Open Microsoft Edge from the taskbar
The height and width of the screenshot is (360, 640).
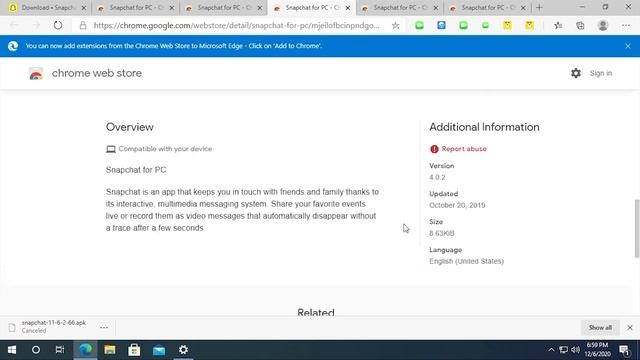click(85, 350)
